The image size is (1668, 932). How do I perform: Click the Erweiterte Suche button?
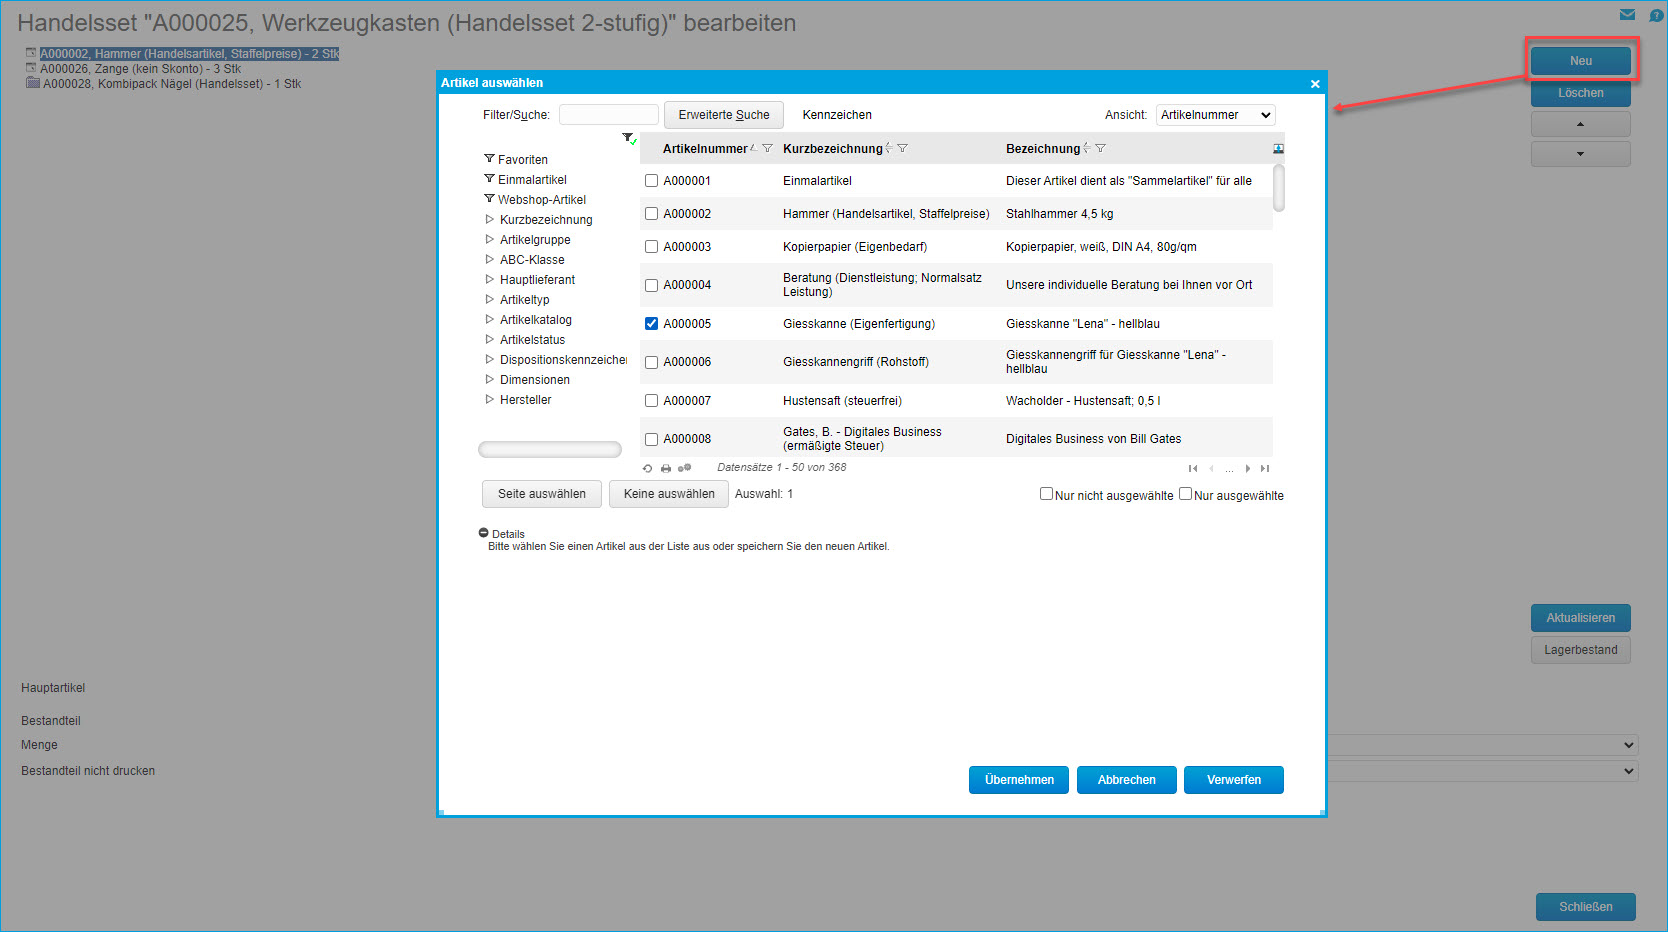pyautogui.click(x=723, y=115)
